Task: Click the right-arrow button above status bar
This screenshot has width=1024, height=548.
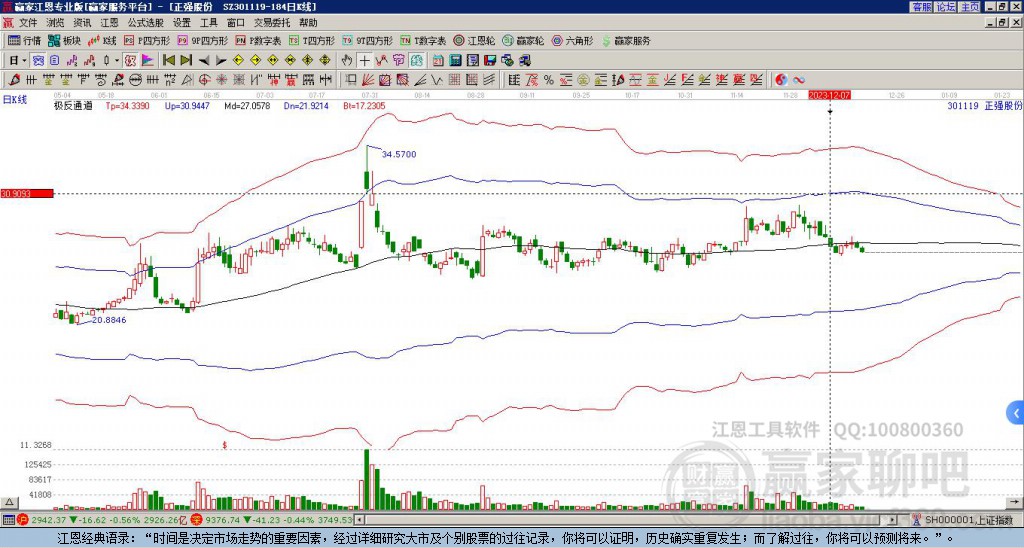Action: coord(1016,502)
